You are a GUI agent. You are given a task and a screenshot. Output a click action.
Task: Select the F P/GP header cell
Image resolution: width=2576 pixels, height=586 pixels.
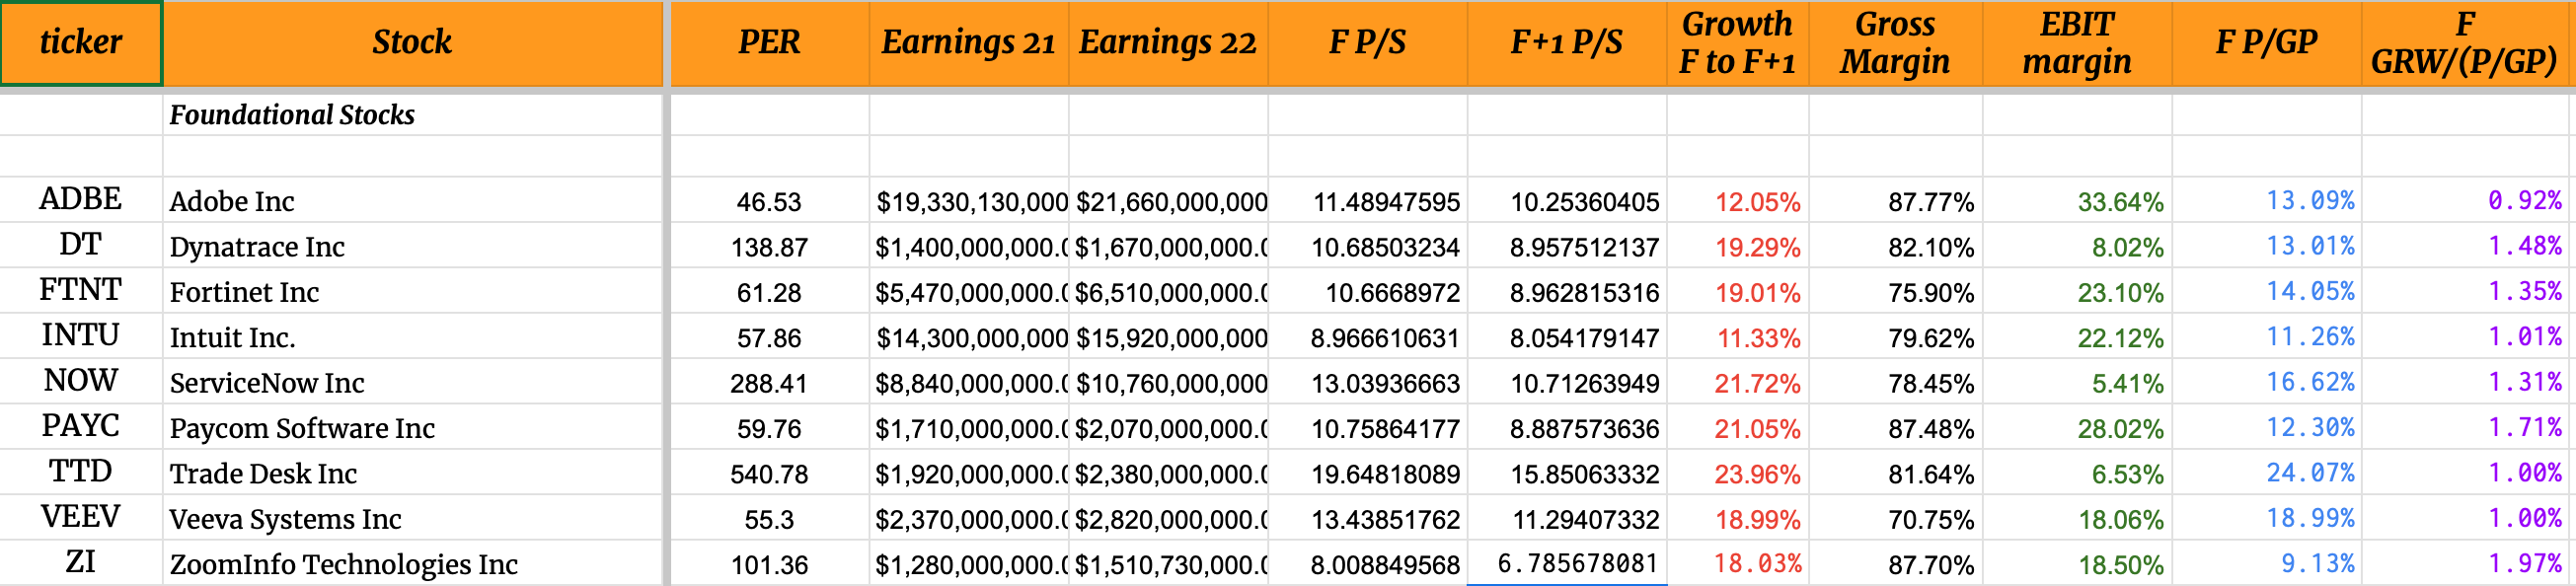(2266, 43)
